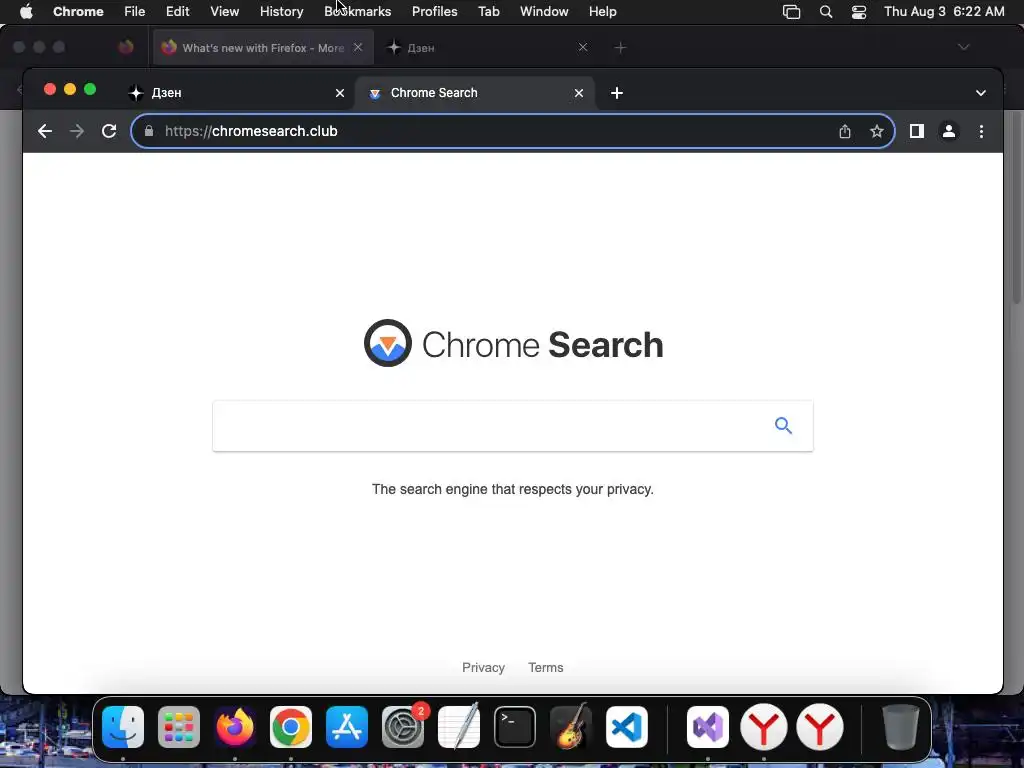Open the Privacy link
This screenshot has height=768, width=1024.
483,667
